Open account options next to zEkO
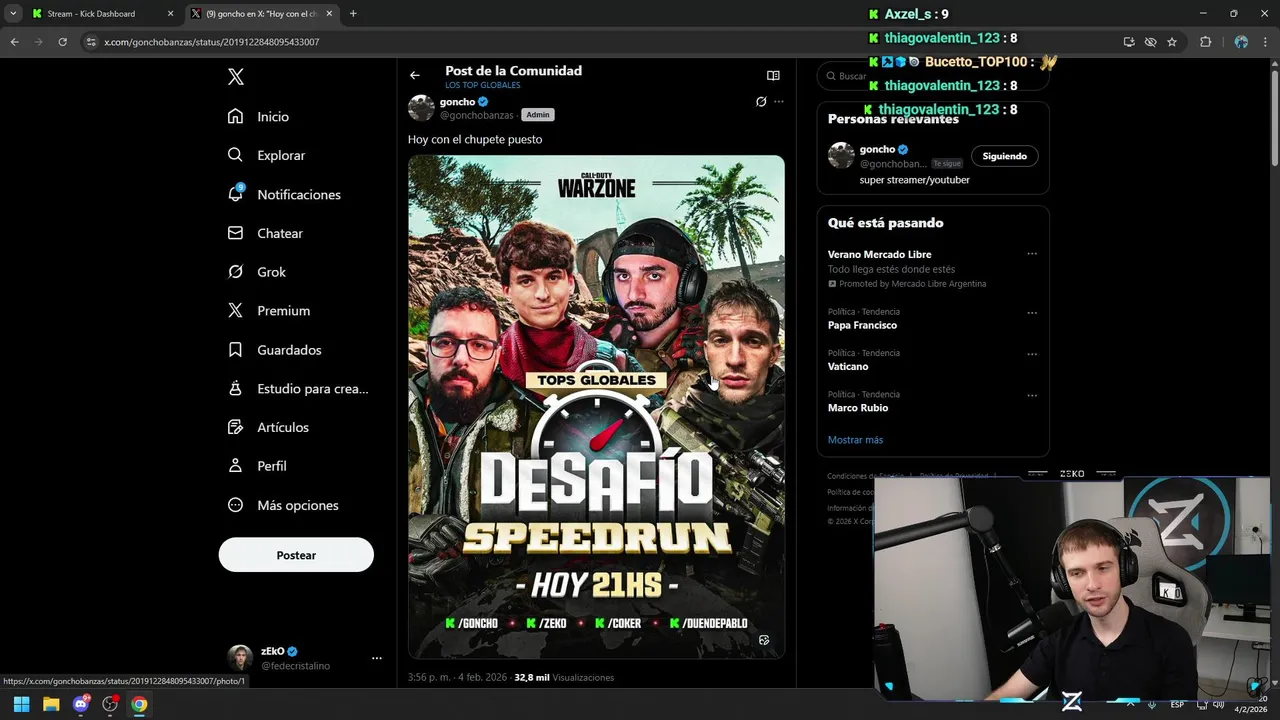Image resolution: width=1280 pixels, height=720 pixels. coord(377,658)
